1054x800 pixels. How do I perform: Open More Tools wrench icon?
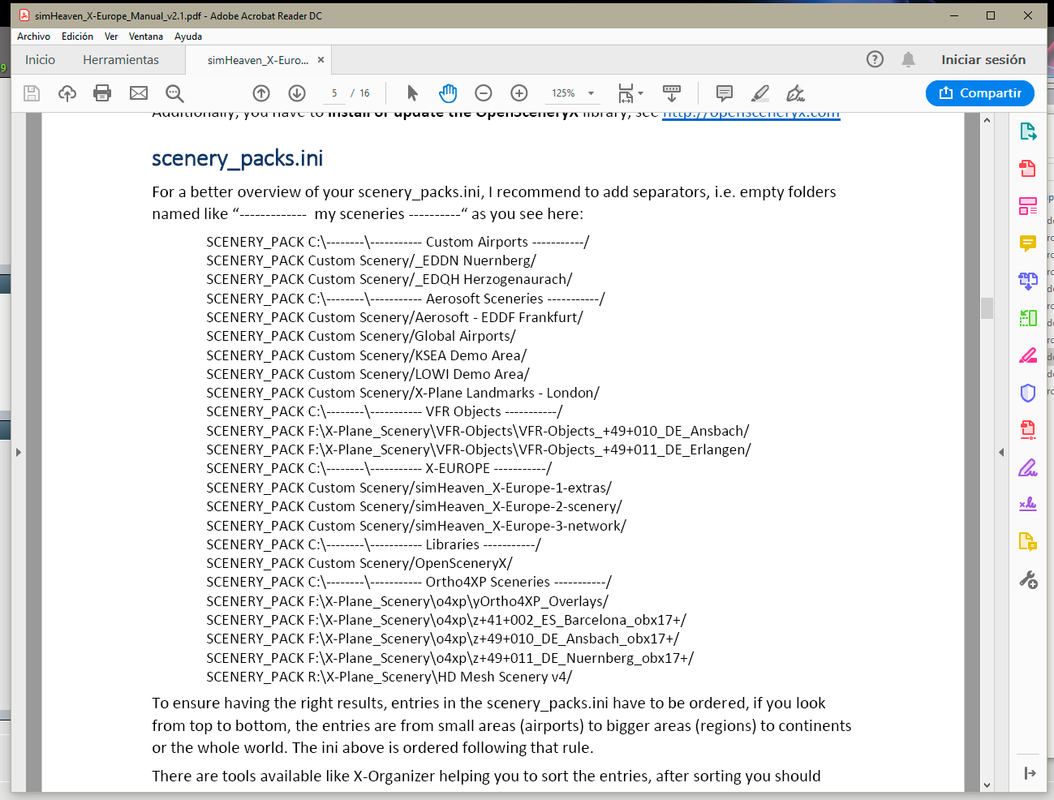[1028, 579]
